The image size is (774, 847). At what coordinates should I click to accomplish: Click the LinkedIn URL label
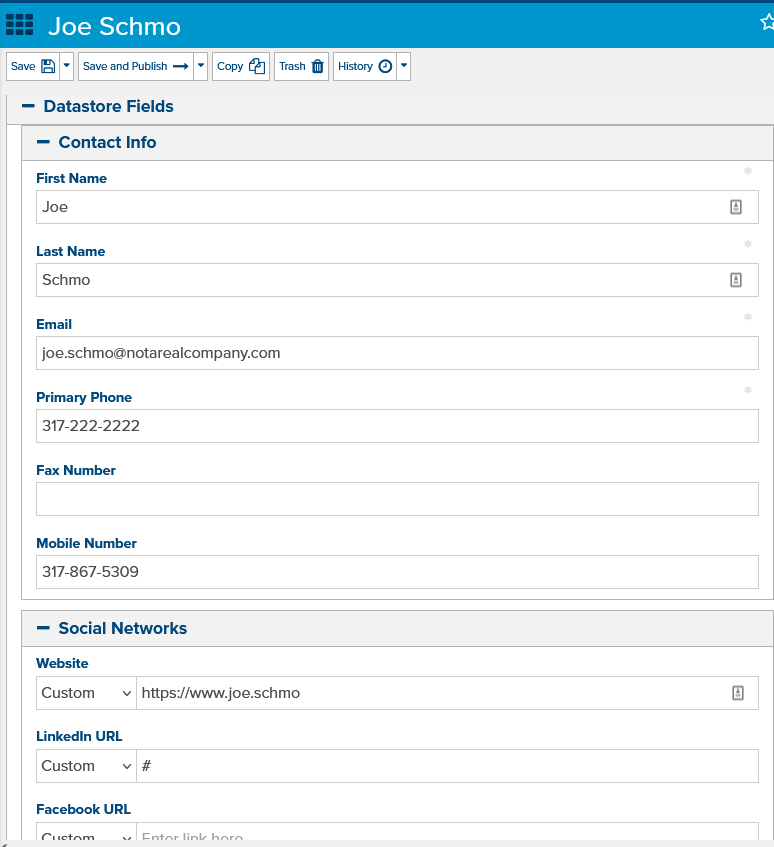[x=79, y=736]
